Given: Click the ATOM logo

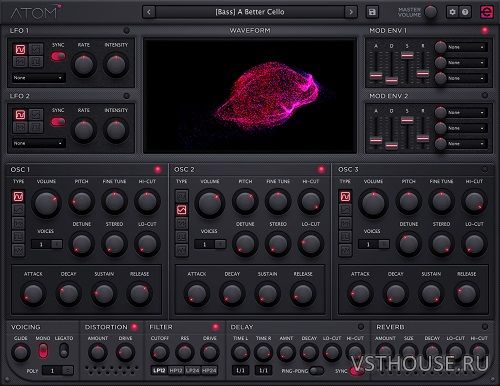Looking at the screenshot, I should pyautogui.click(x=36, y=12).
